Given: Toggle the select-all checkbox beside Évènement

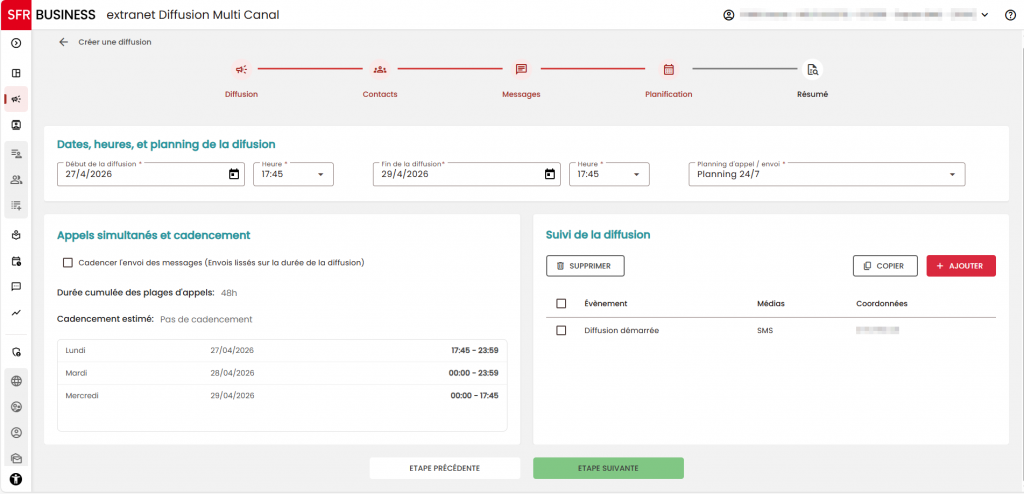Looking at the screenshot, I should pos(561,303).
